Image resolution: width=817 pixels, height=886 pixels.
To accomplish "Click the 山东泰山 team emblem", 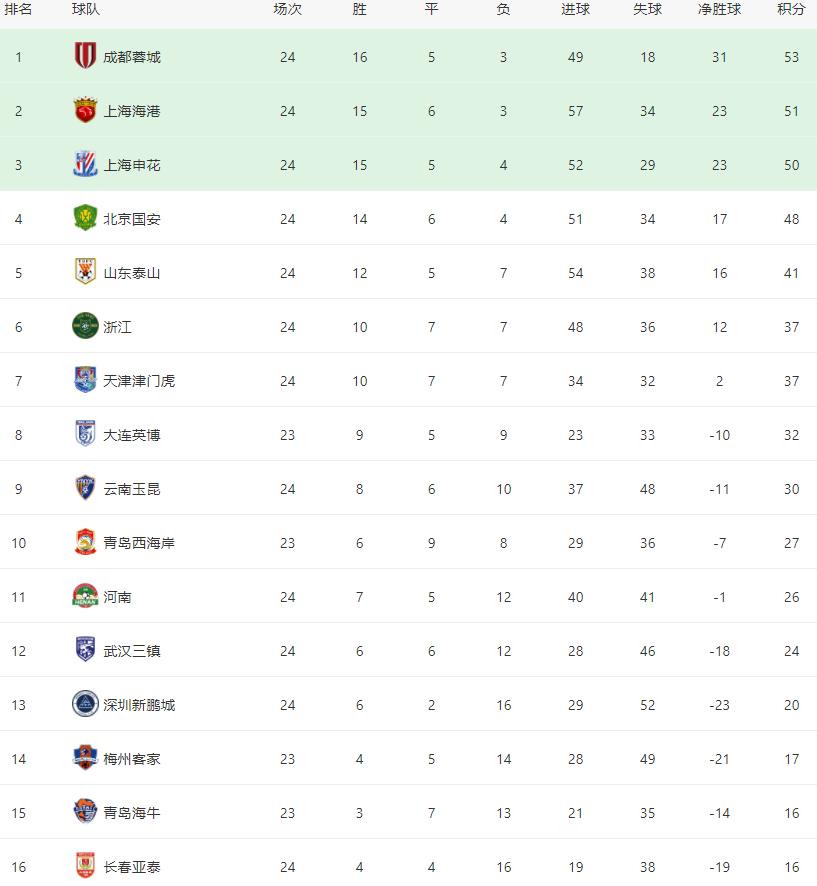I will coord(85,272).
